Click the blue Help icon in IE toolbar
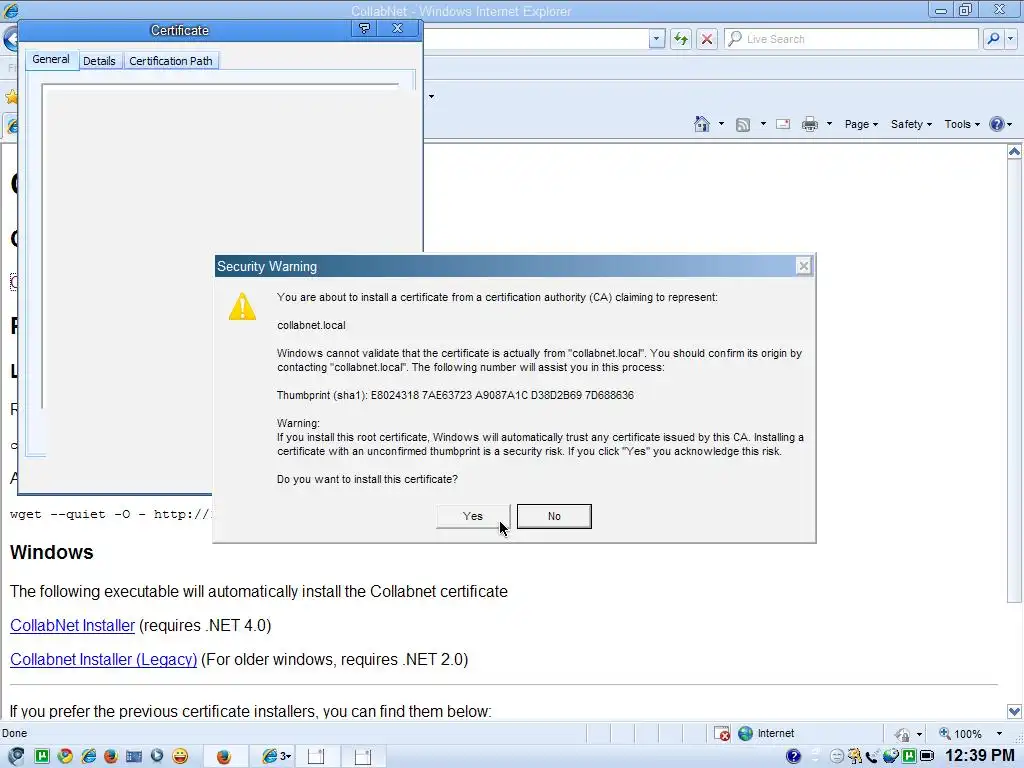1024x768 pixels. point(996,124)
